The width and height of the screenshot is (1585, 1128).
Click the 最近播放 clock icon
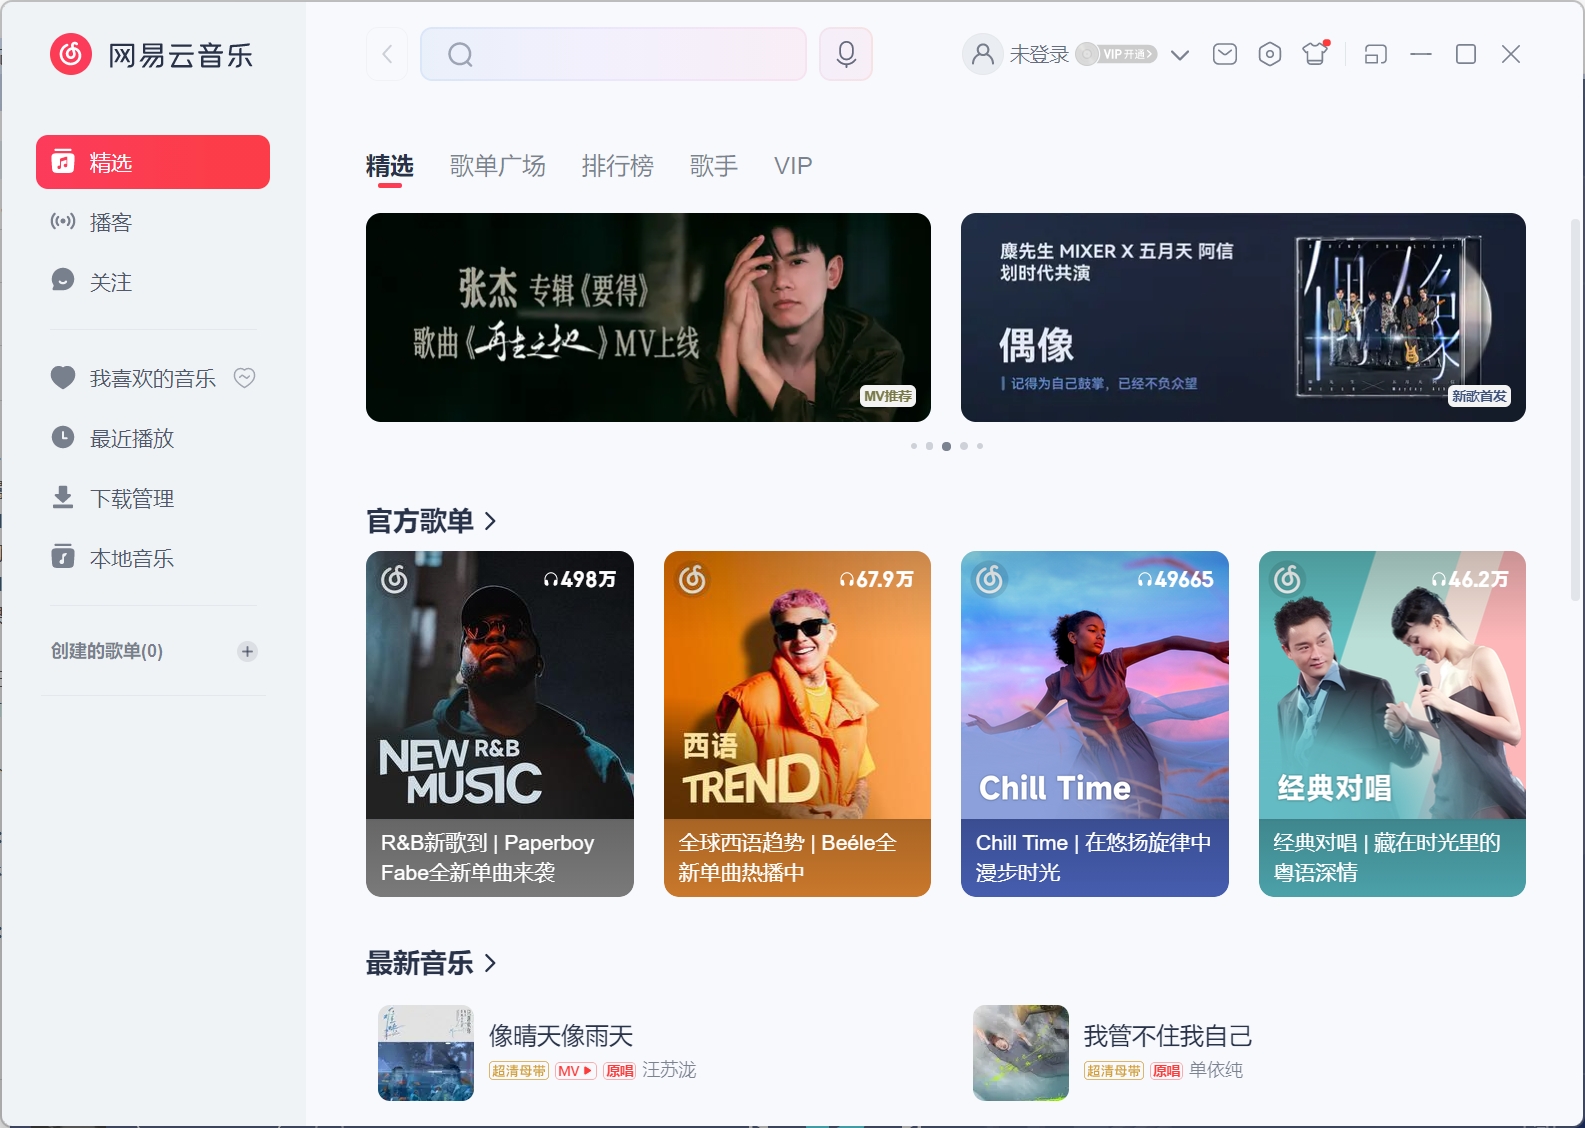[x=63, y=437]
